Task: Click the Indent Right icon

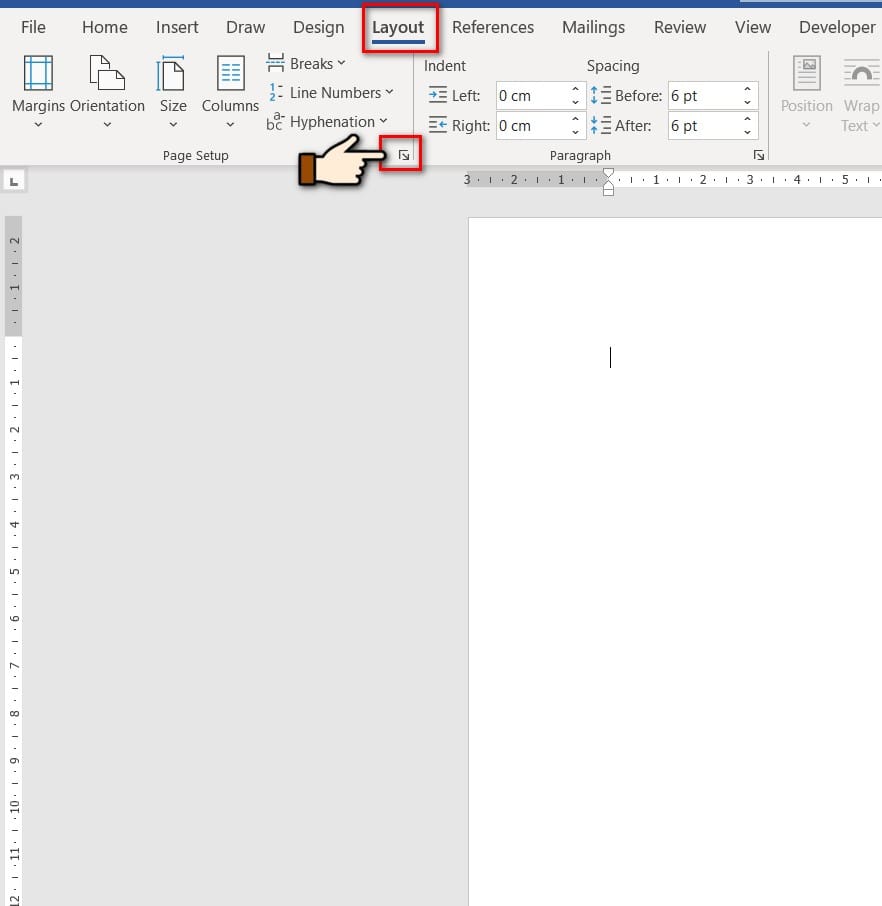Action: point(438,125)
